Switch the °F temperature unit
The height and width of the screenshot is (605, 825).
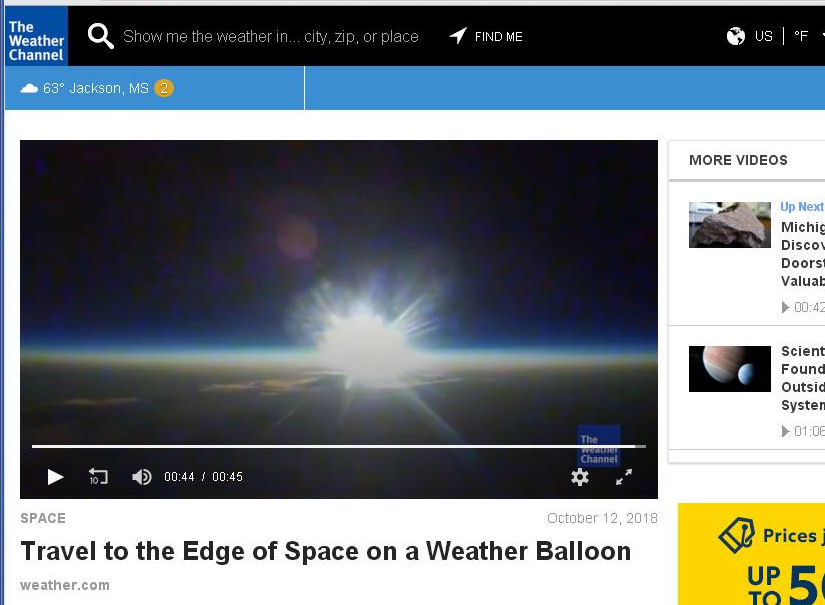801,36
